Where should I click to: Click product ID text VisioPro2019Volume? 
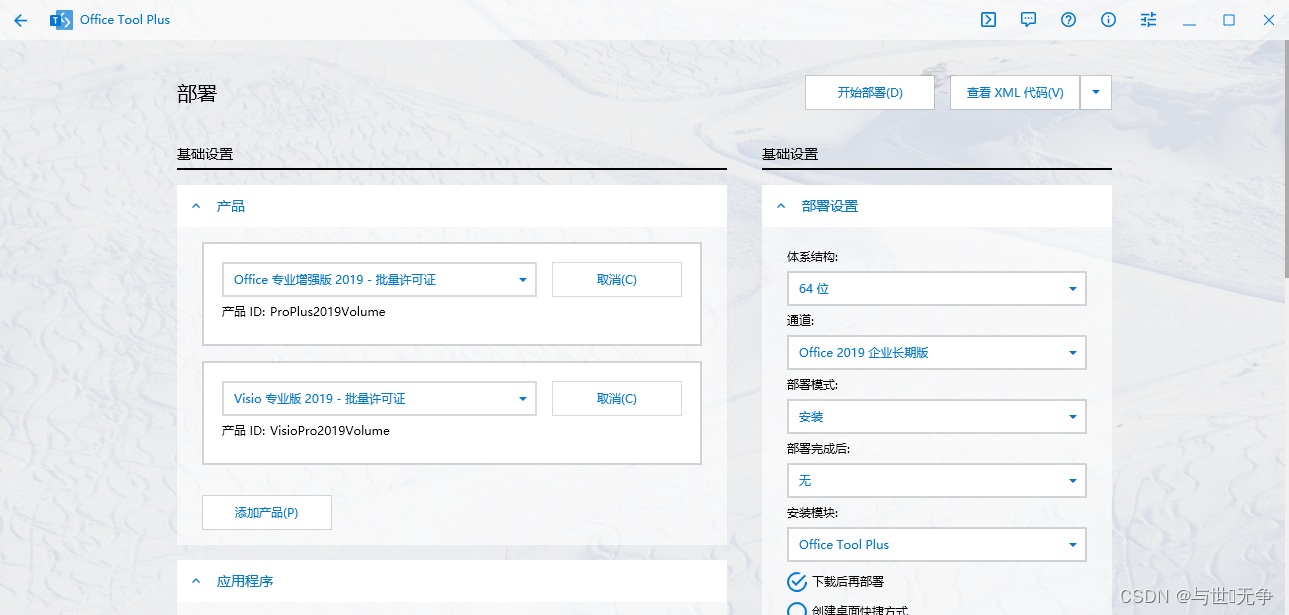330,431
